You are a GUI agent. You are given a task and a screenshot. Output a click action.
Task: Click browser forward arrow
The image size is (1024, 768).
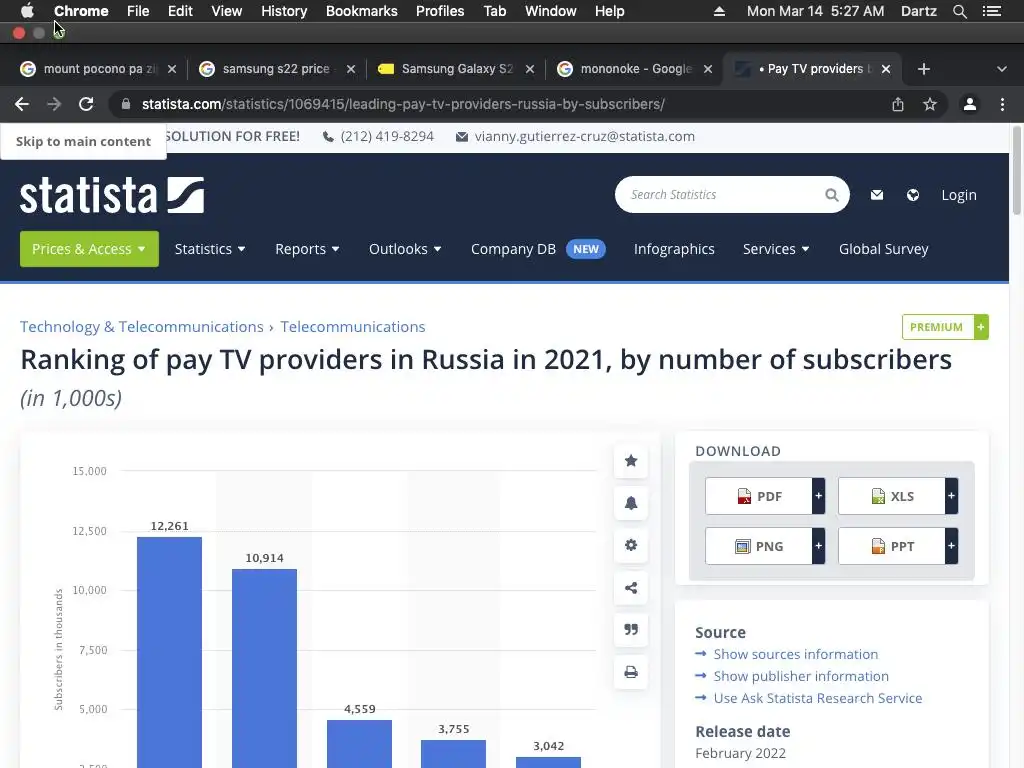click(x=54, y=104)
